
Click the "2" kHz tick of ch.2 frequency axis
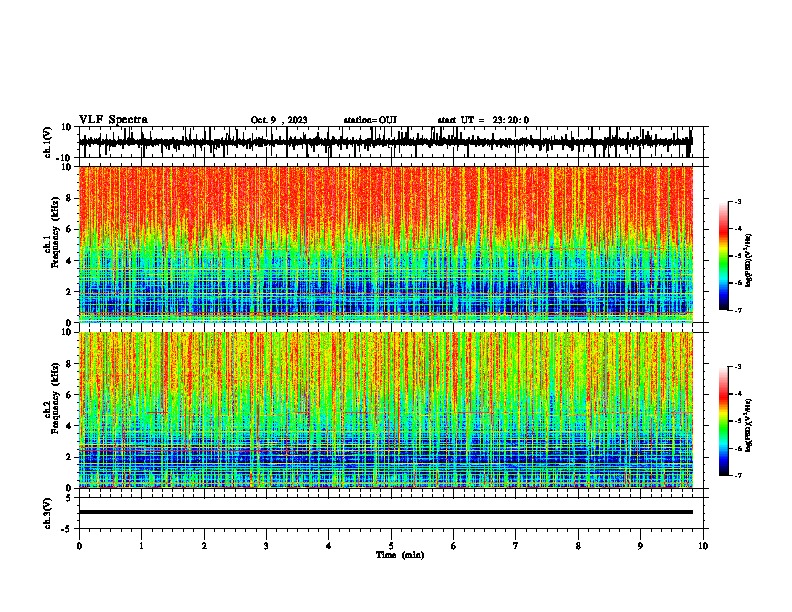point(69,457)
